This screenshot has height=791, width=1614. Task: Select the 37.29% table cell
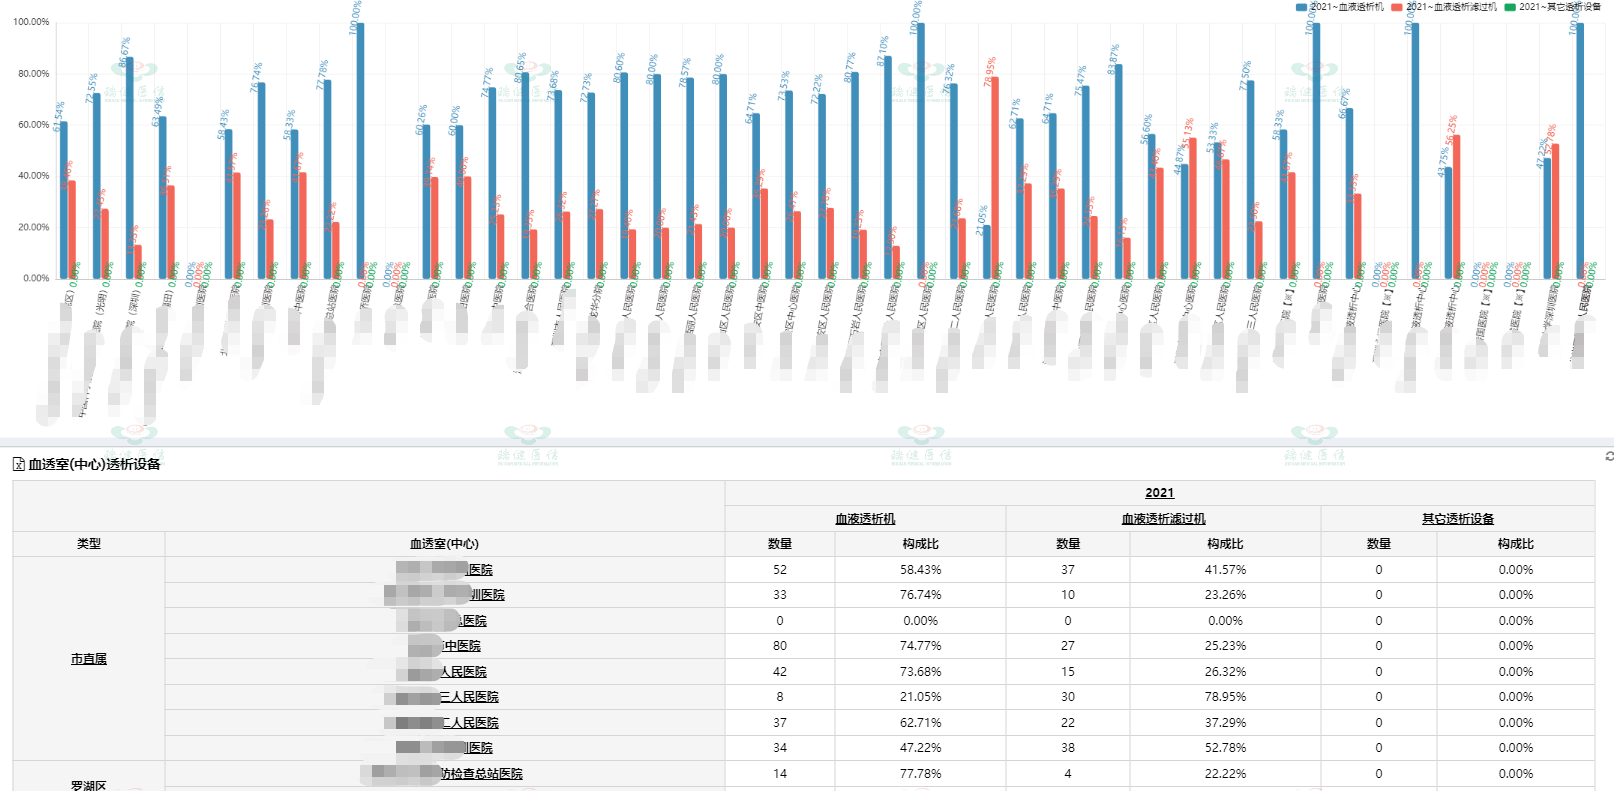point(1225,723)
